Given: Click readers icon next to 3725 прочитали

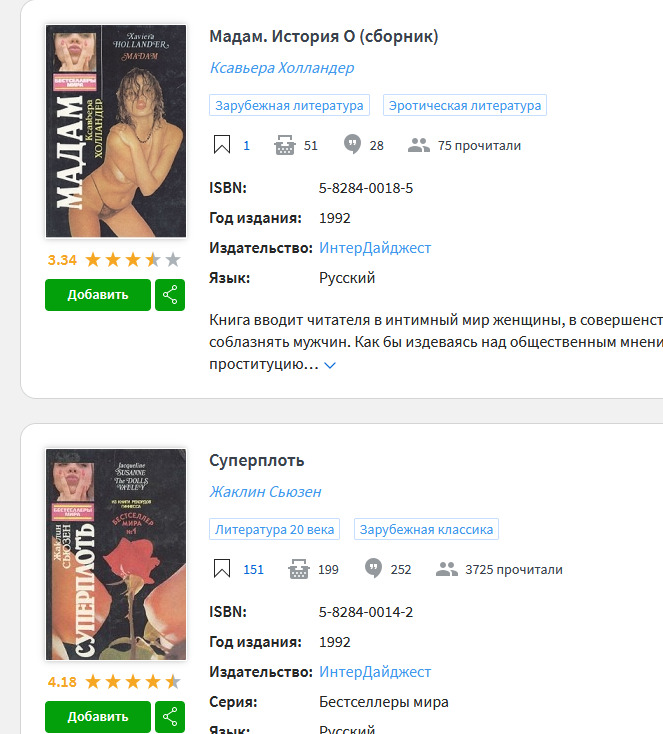Looking at the screenshot, I should 447,569.
